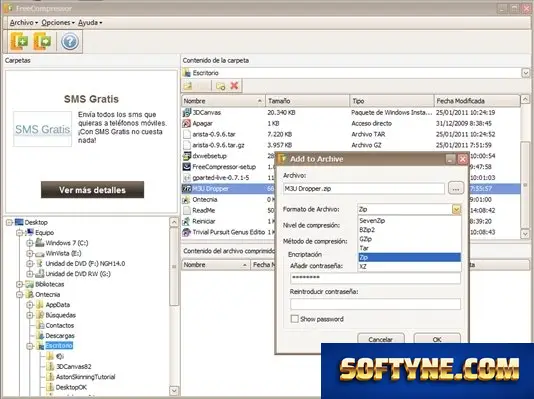Click the extract archive toolbar icon
The image size is (534, 399).
click(43, 42)
